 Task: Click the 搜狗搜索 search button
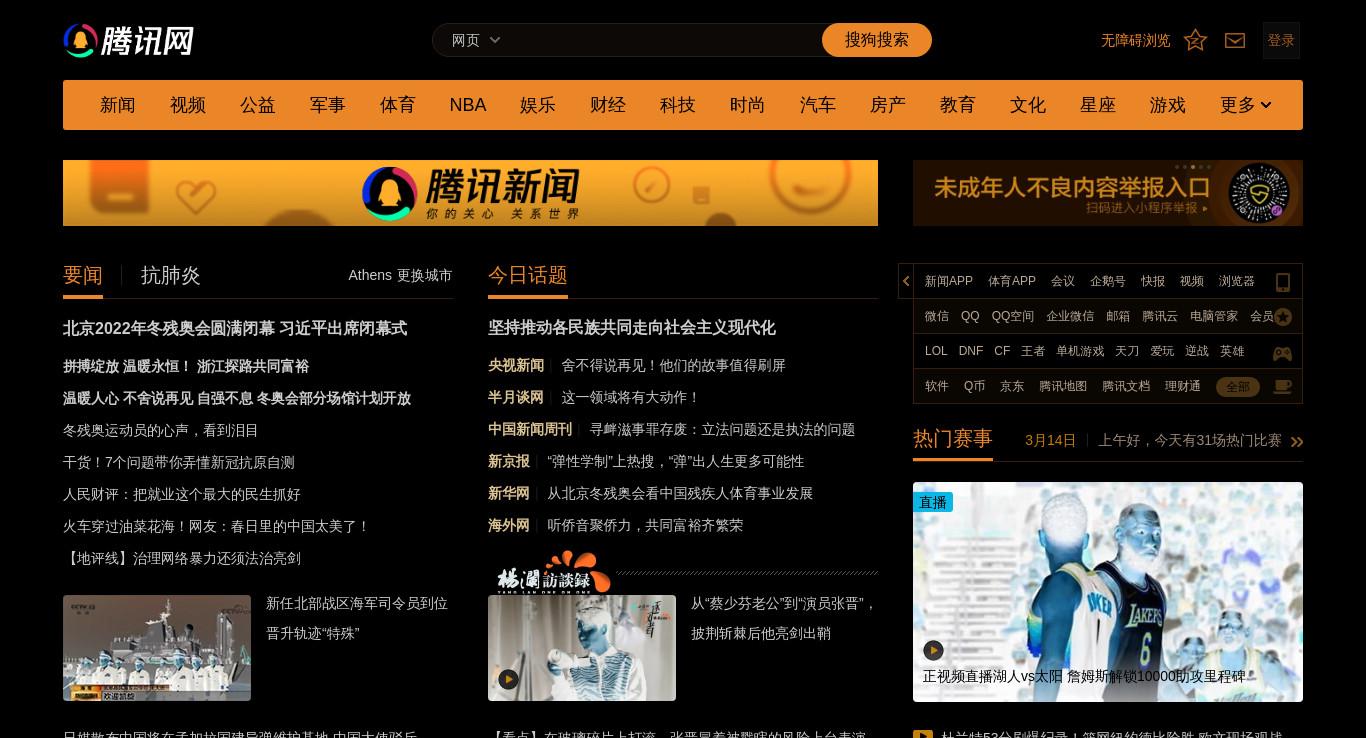pos(877,40)
